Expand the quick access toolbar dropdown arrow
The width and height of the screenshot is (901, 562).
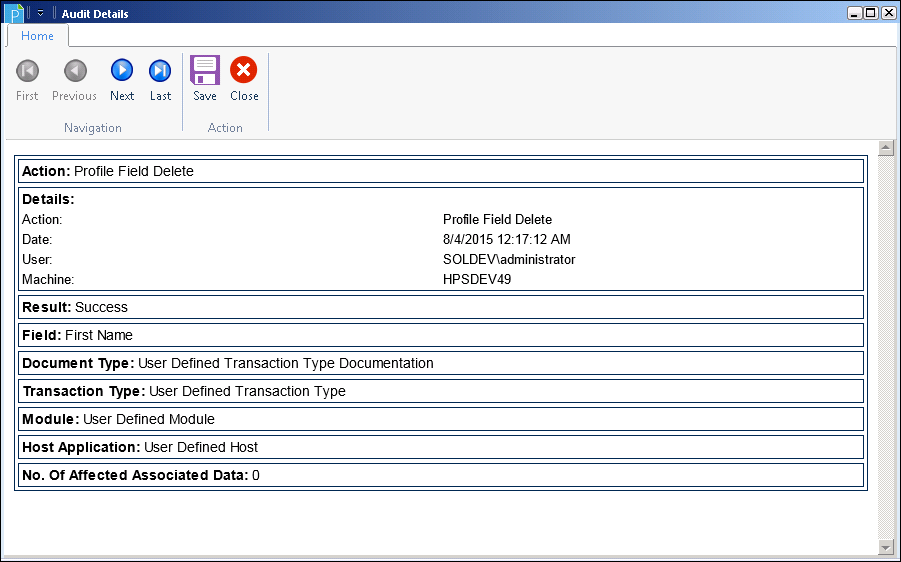[x=40, y=13]
